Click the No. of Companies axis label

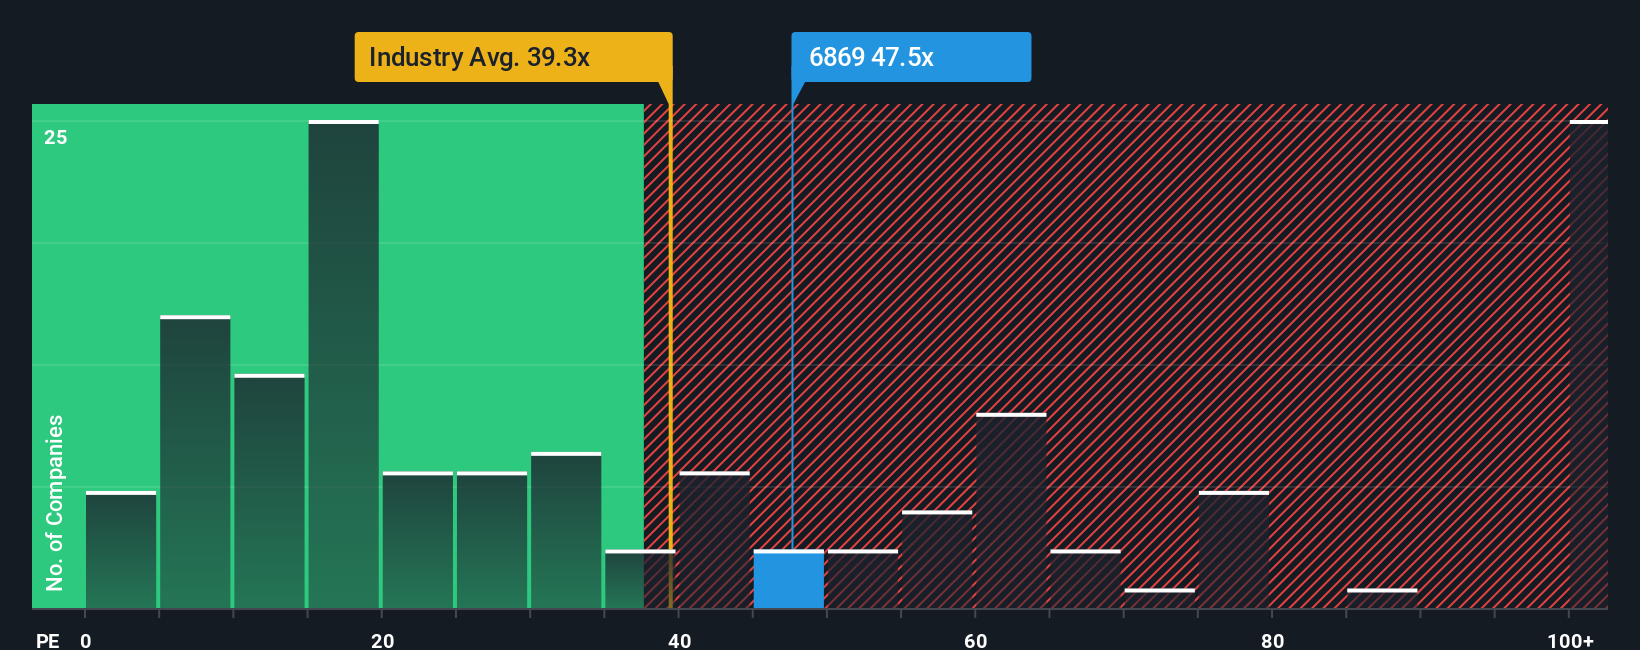coord(55,503)
